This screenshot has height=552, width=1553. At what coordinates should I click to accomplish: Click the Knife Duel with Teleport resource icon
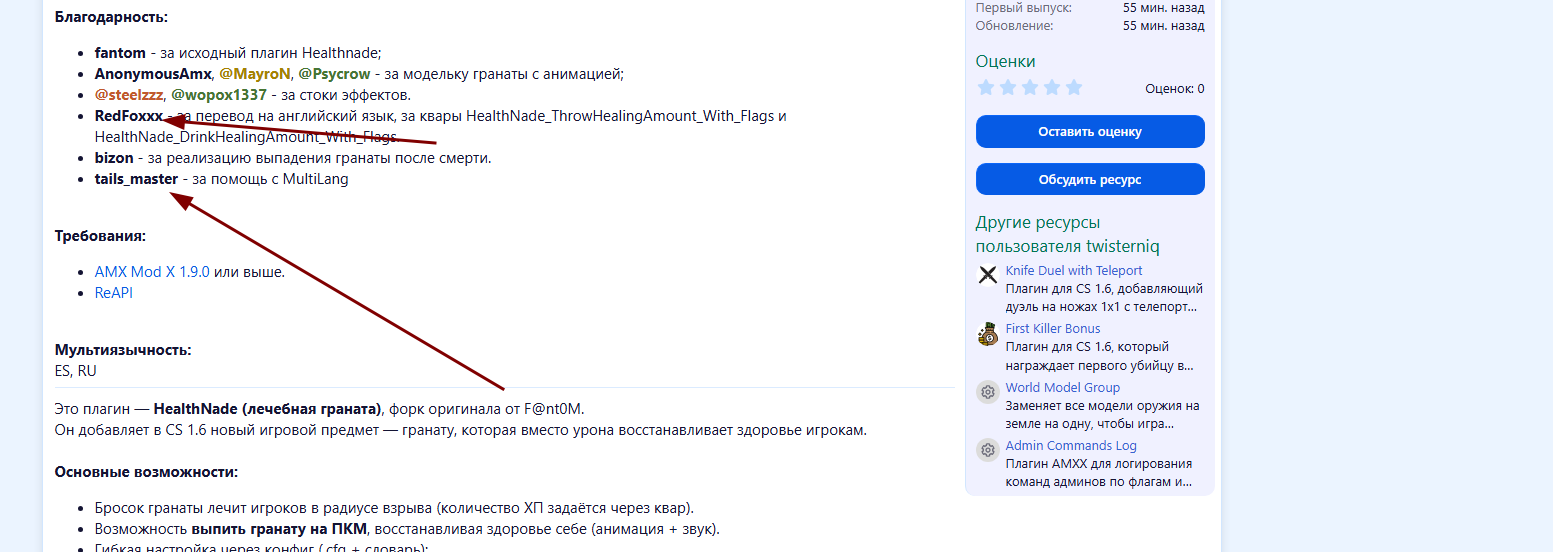pyautogui.click(x=988, y=275)
